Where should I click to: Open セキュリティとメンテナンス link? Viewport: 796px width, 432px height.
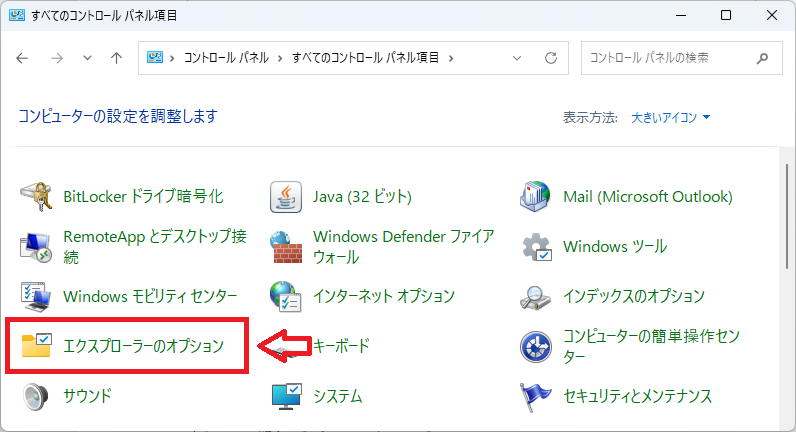click(638, 396)
